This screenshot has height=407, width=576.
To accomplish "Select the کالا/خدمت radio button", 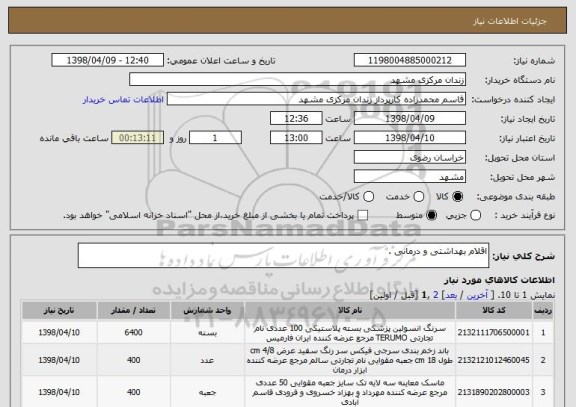I will [x=368, y=197].
